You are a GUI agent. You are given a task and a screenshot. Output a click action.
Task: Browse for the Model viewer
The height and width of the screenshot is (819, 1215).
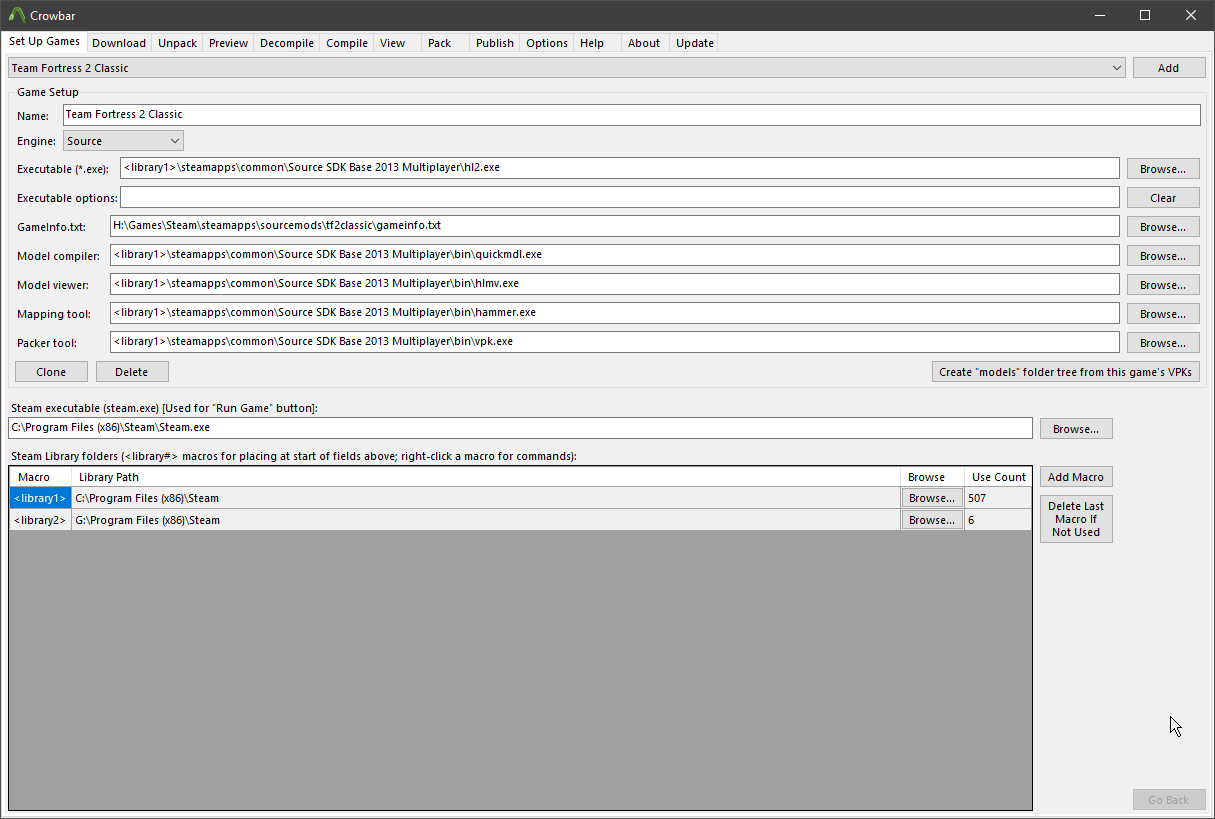pyautogui.click(x=1163, y=285)
